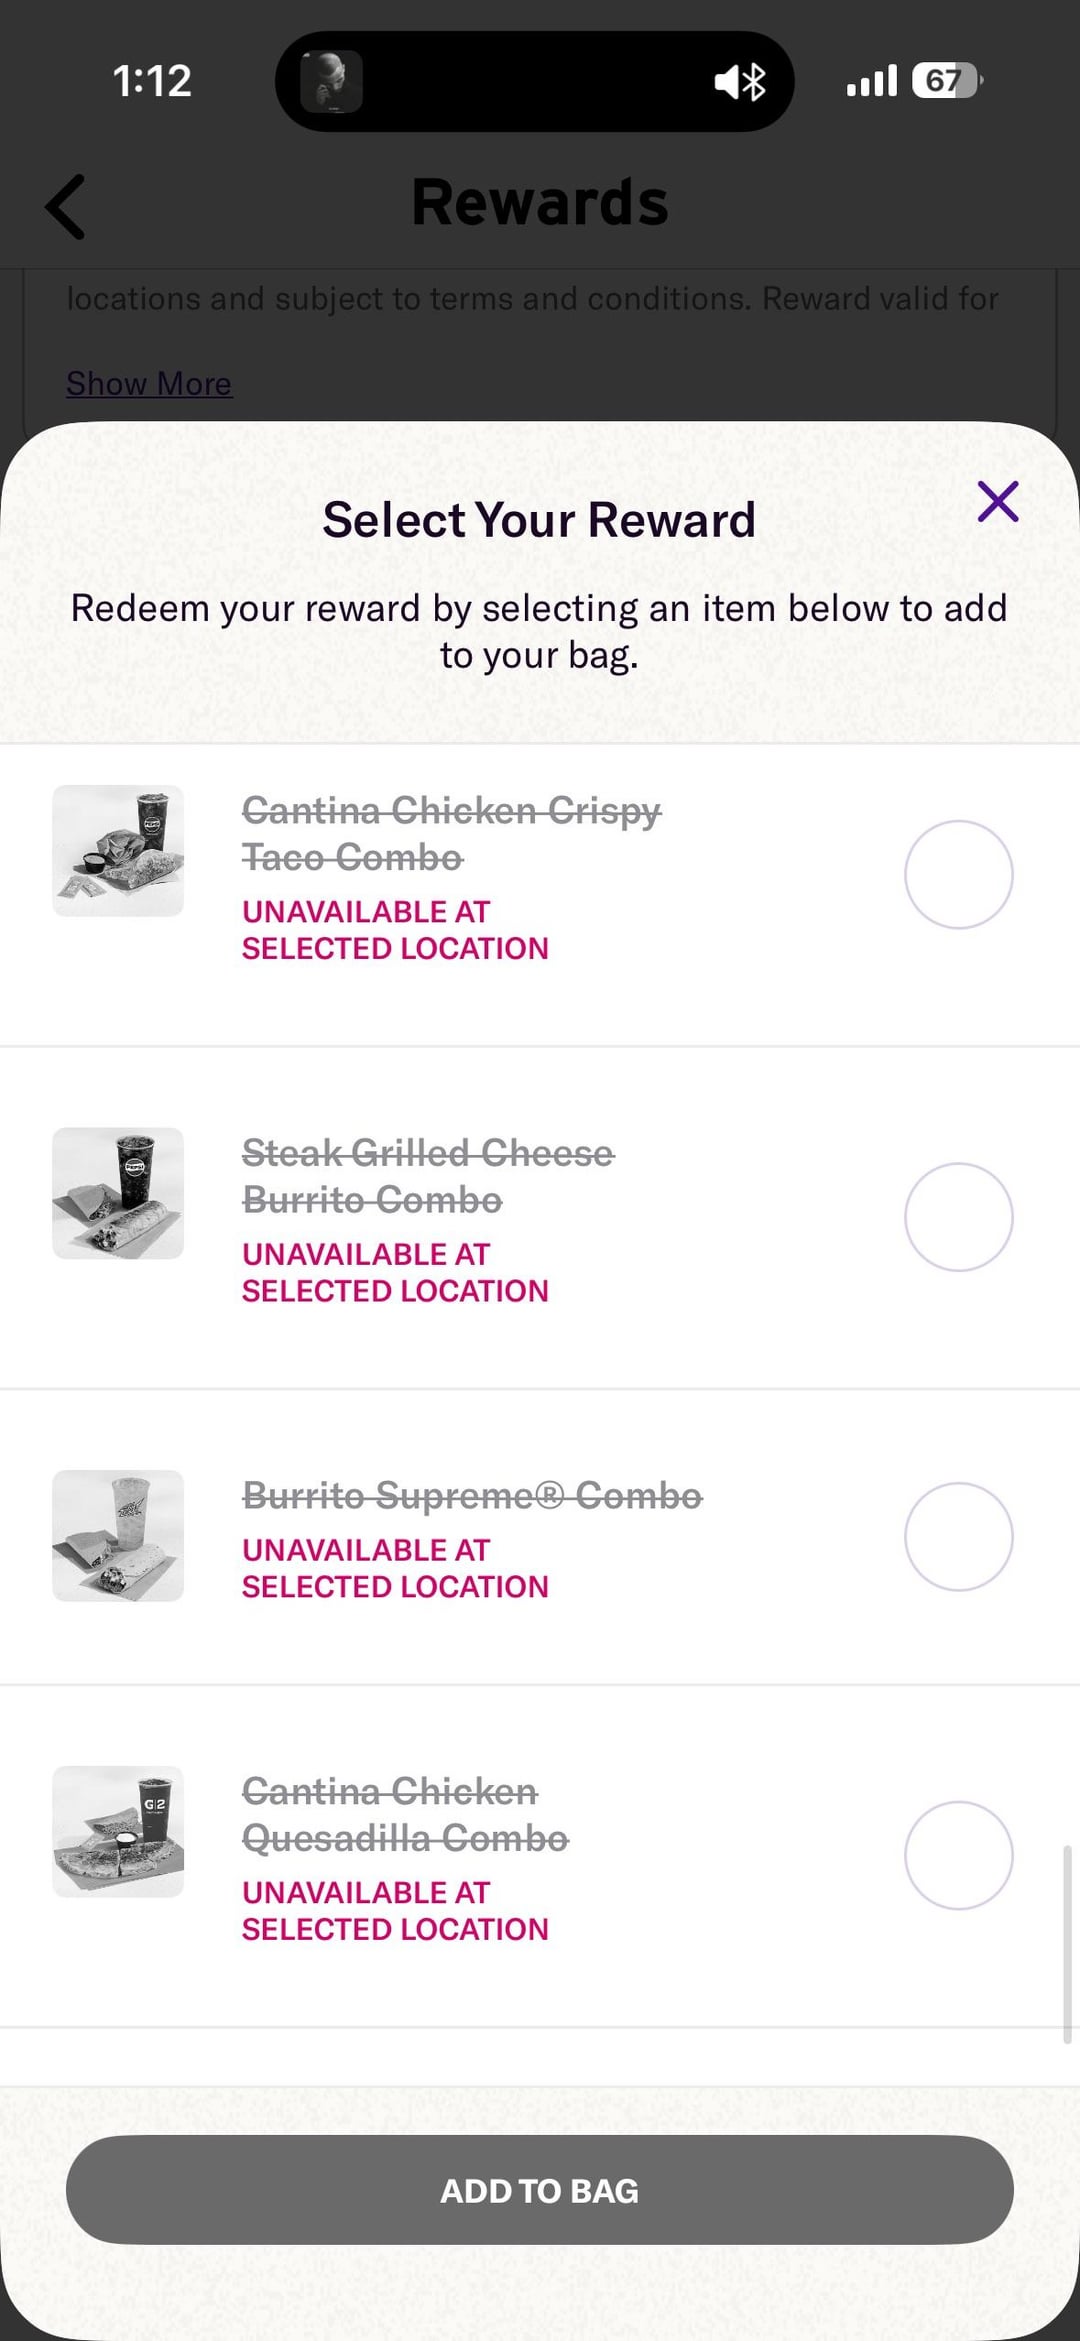Viewport: 1080px width, 2341px height.
Task: Tap the Burrito Supreme Combo item name
Action: [x=472, y=1496]
